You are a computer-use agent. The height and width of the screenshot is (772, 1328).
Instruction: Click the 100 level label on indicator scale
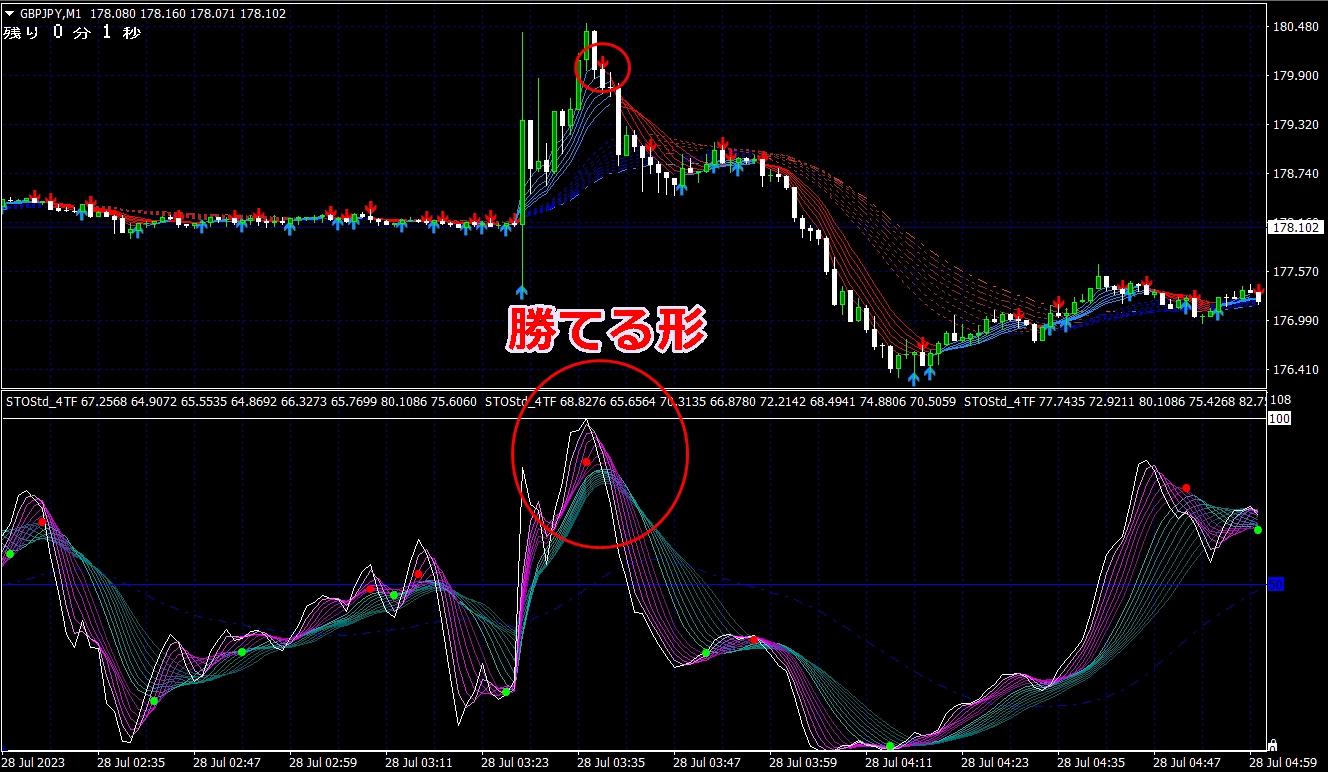[x=1279, y=419]
